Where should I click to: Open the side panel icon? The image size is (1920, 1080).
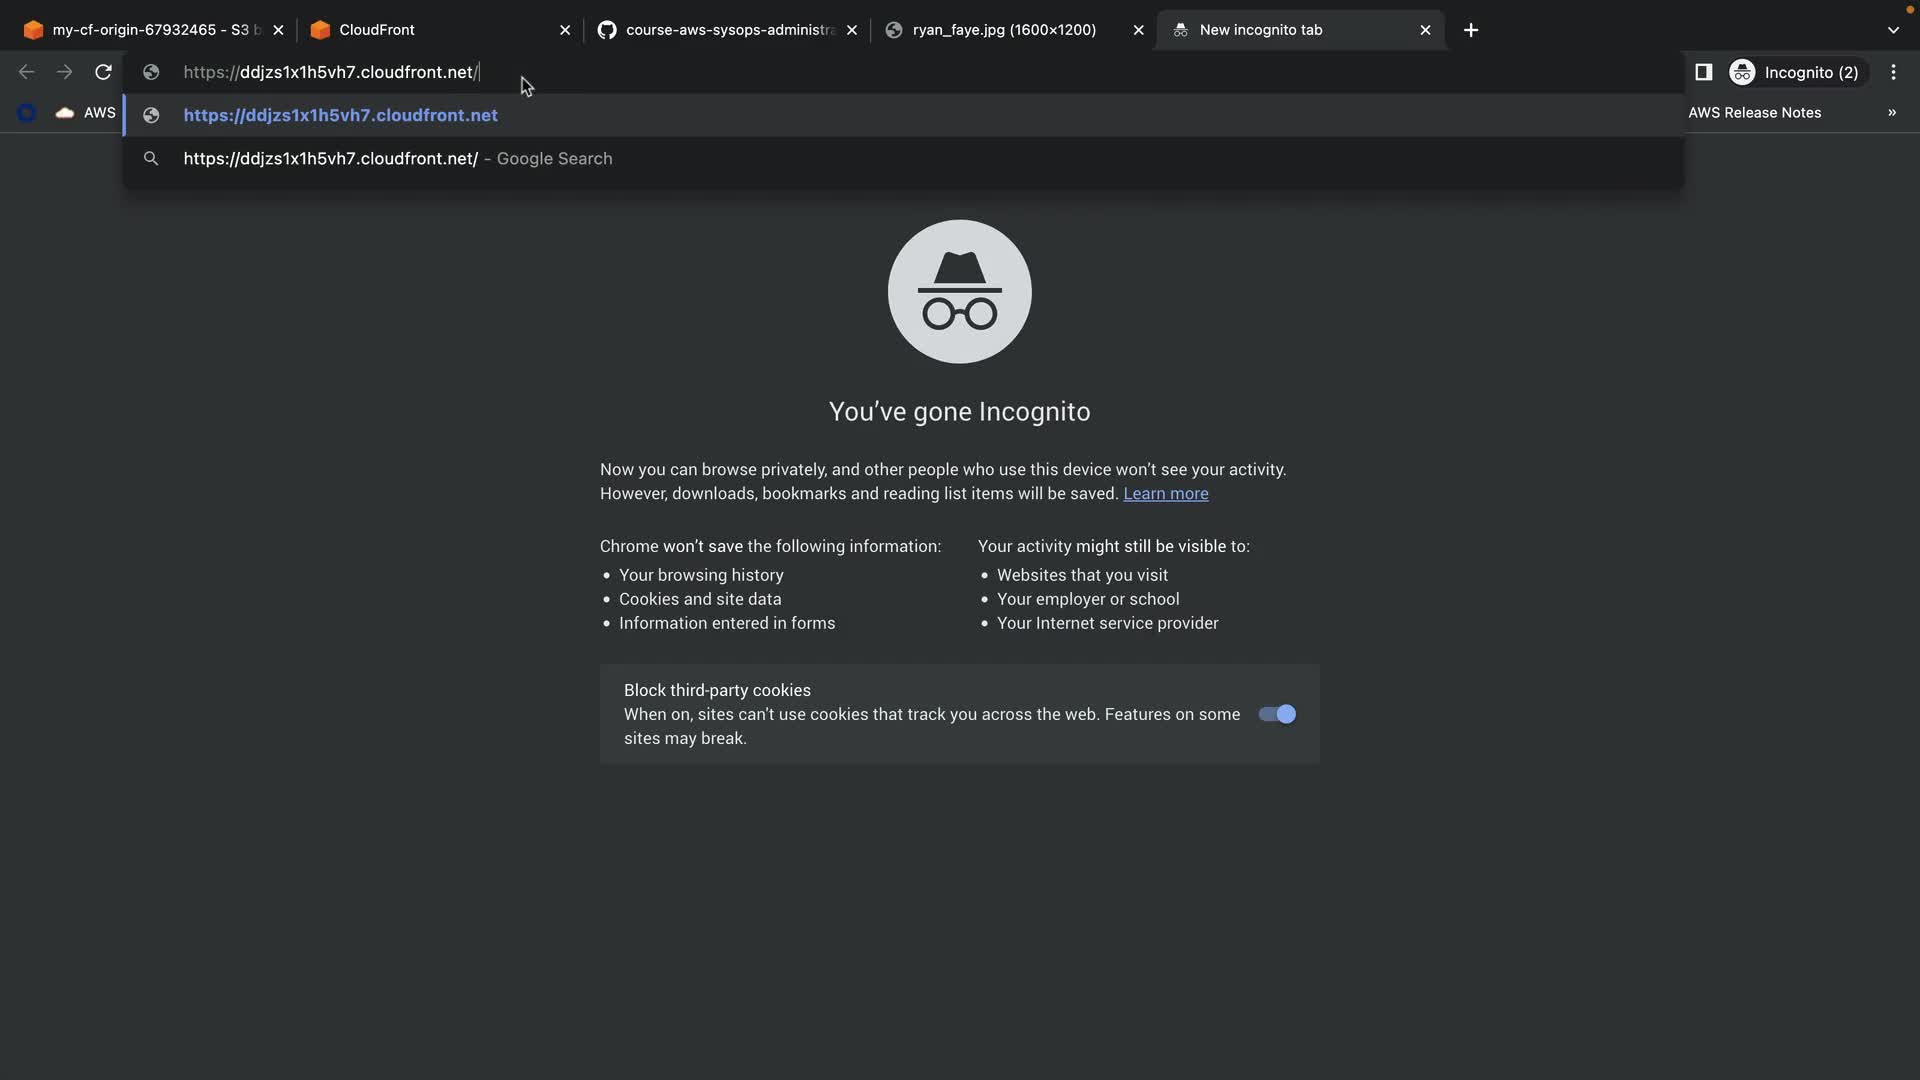[1703, 72]
